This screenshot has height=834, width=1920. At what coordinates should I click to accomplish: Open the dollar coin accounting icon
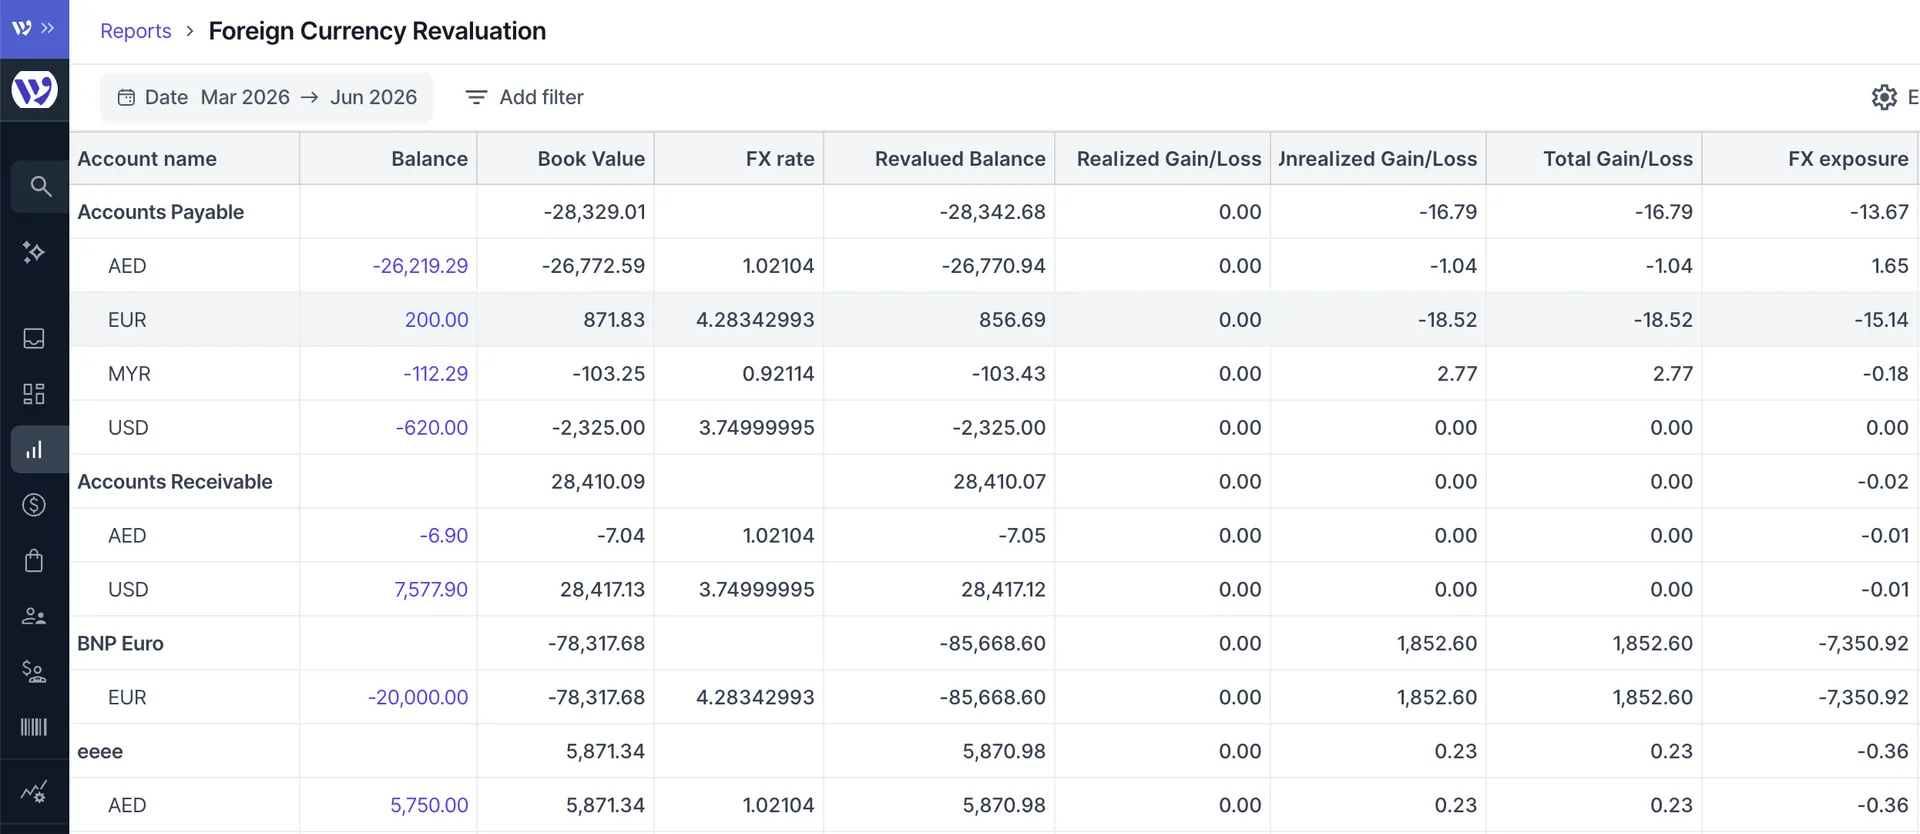click(x=34, y=505)
